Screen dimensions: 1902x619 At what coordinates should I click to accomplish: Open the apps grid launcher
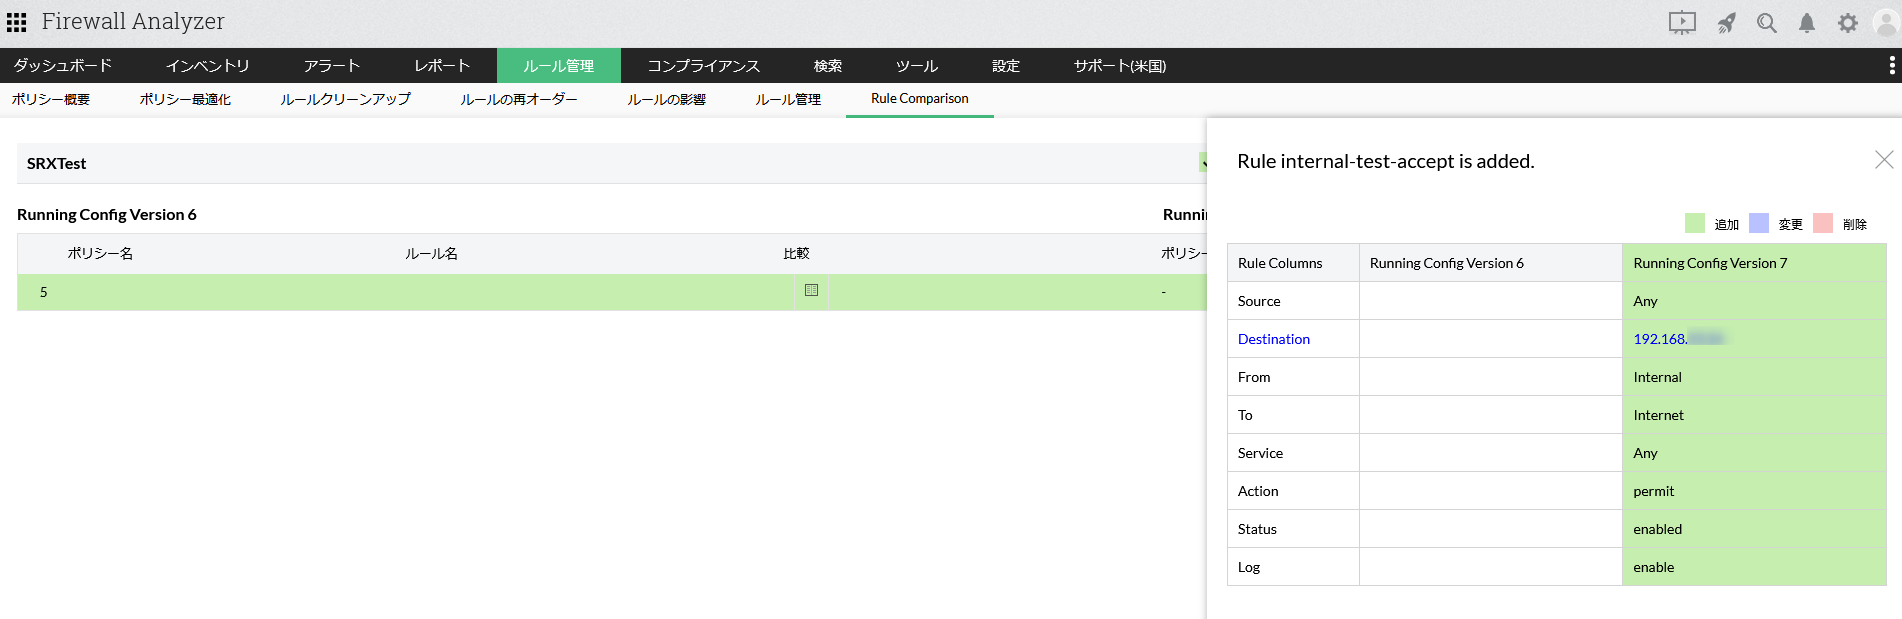(17, 22)
